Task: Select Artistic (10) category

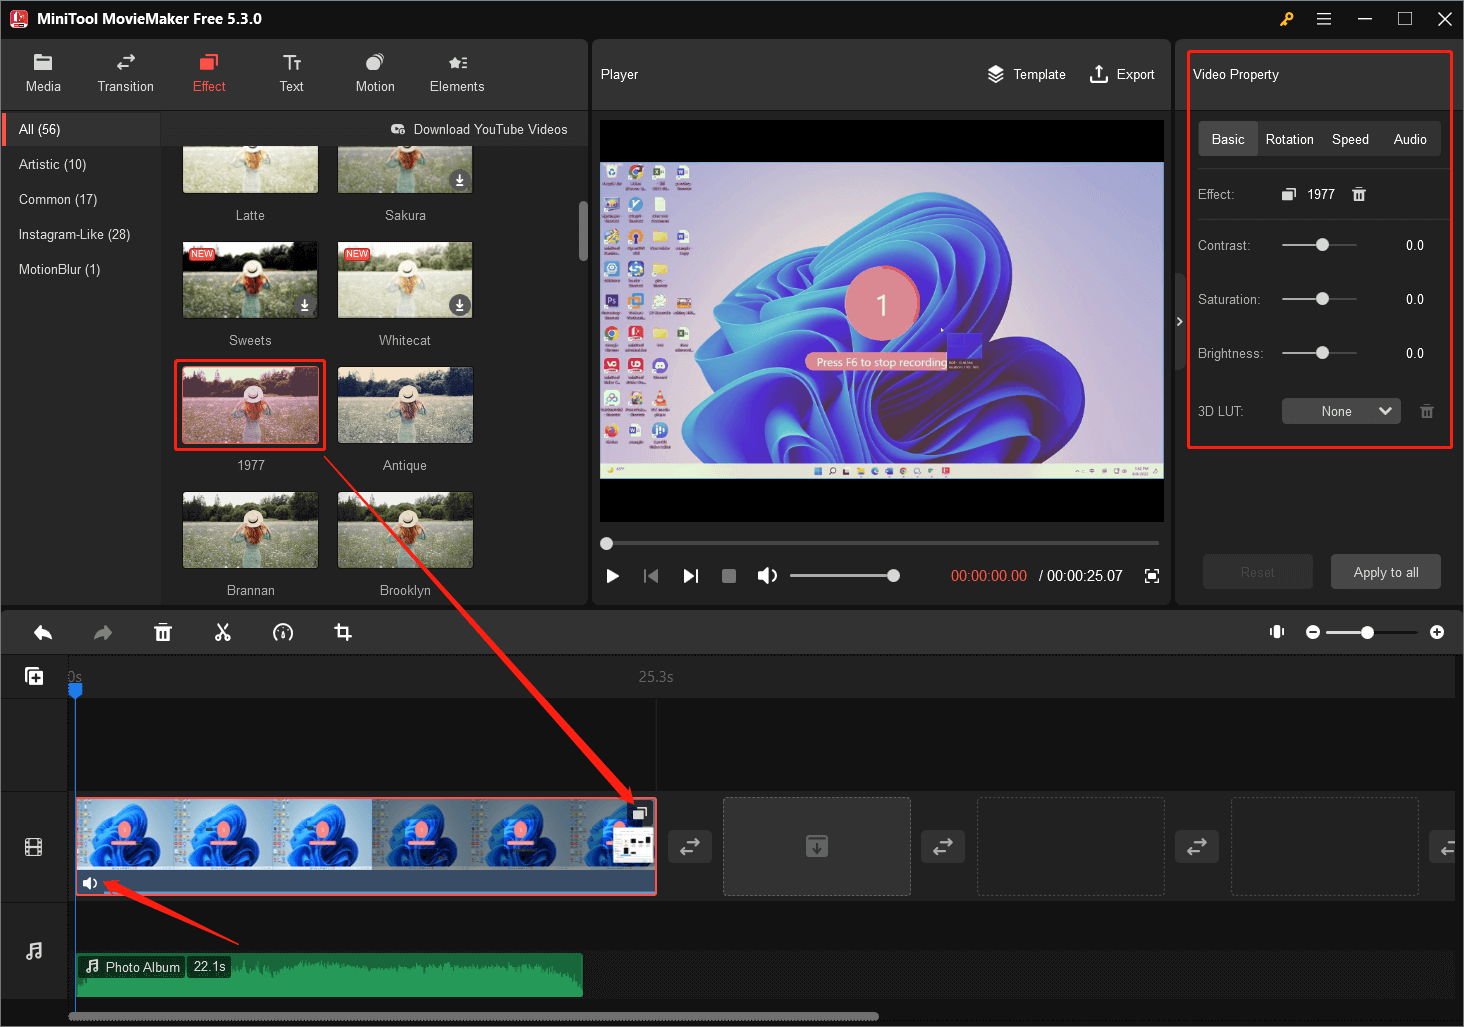Action: (x=53, y=164)
